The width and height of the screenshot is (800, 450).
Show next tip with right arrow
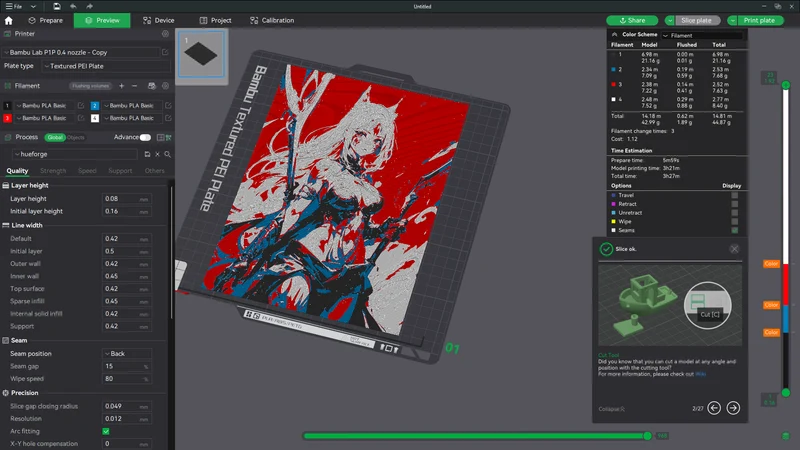pyautogui.click(x=733, y=408)
